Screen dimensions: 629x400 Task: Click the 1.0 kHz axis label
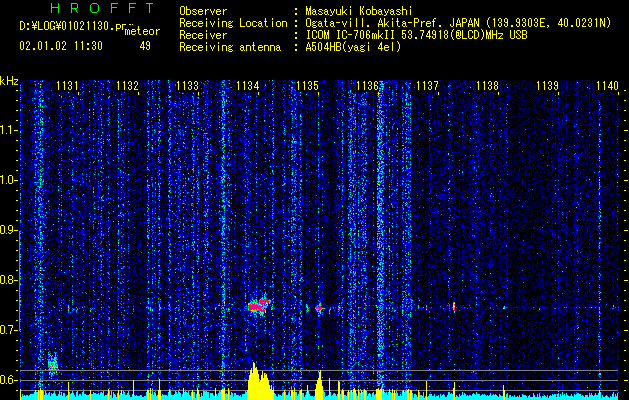point(8,180)
